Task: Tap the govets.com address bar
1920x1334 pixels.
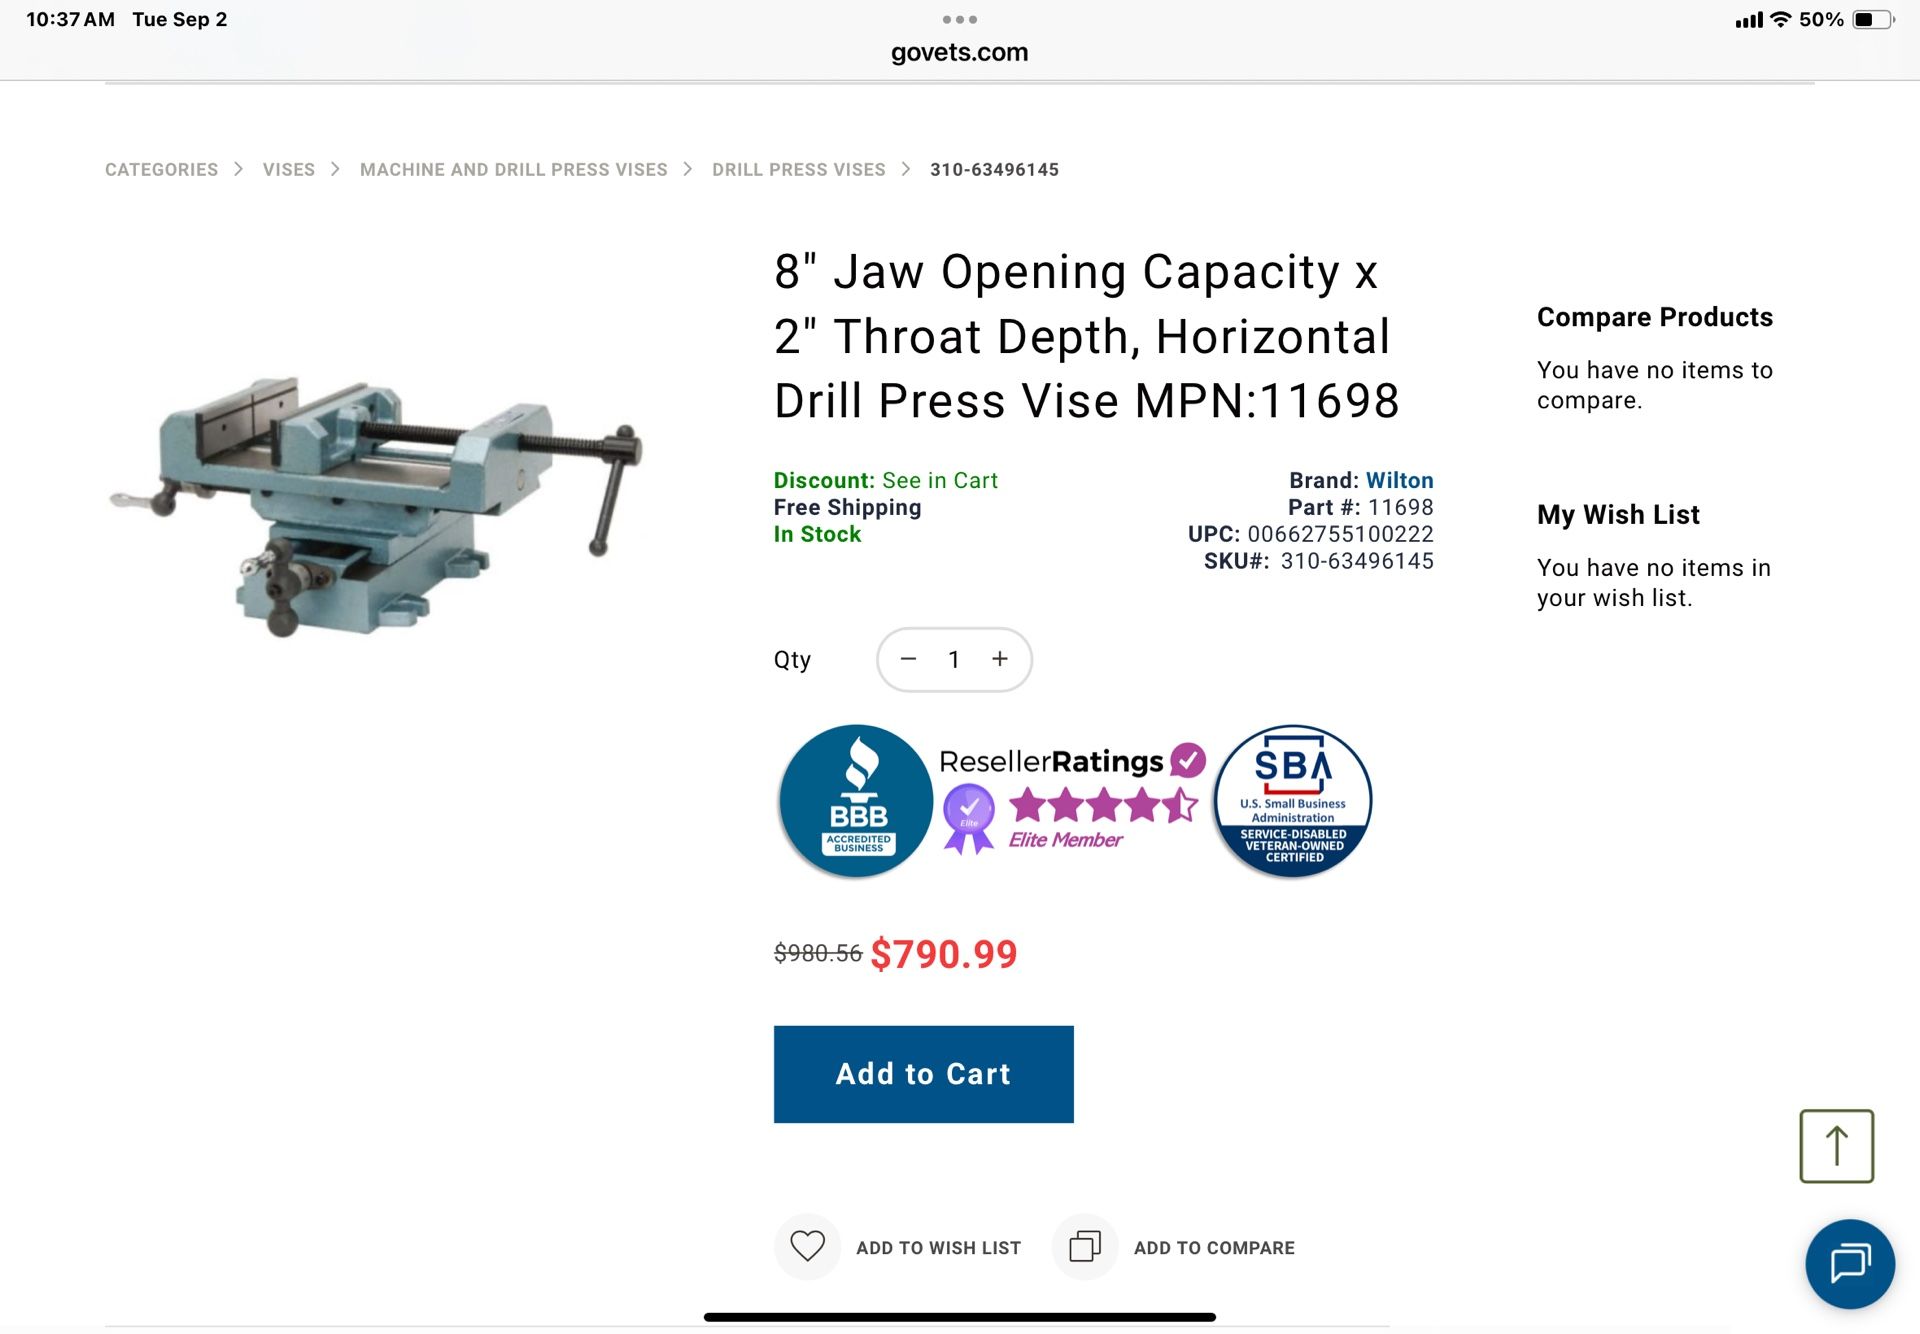Action: [959, 52]
